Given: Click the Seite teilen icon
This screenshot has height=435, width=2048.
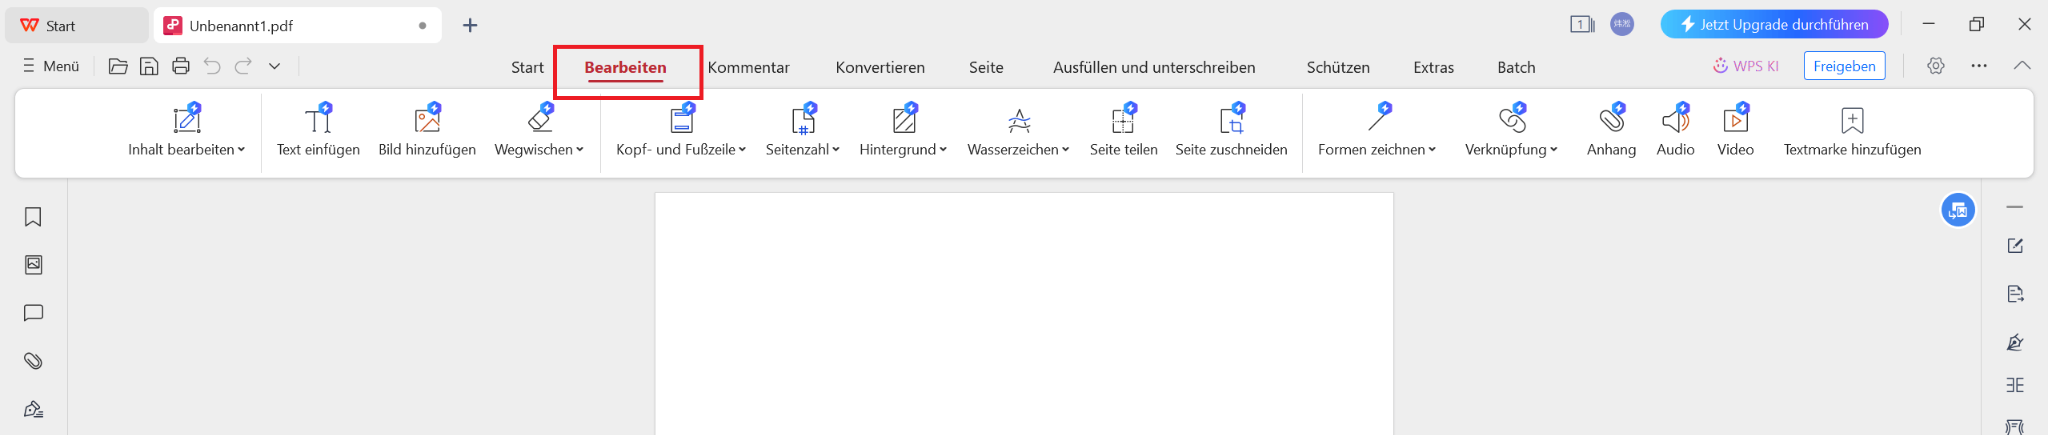Looking at the screenshot, I should (1123, 121).
